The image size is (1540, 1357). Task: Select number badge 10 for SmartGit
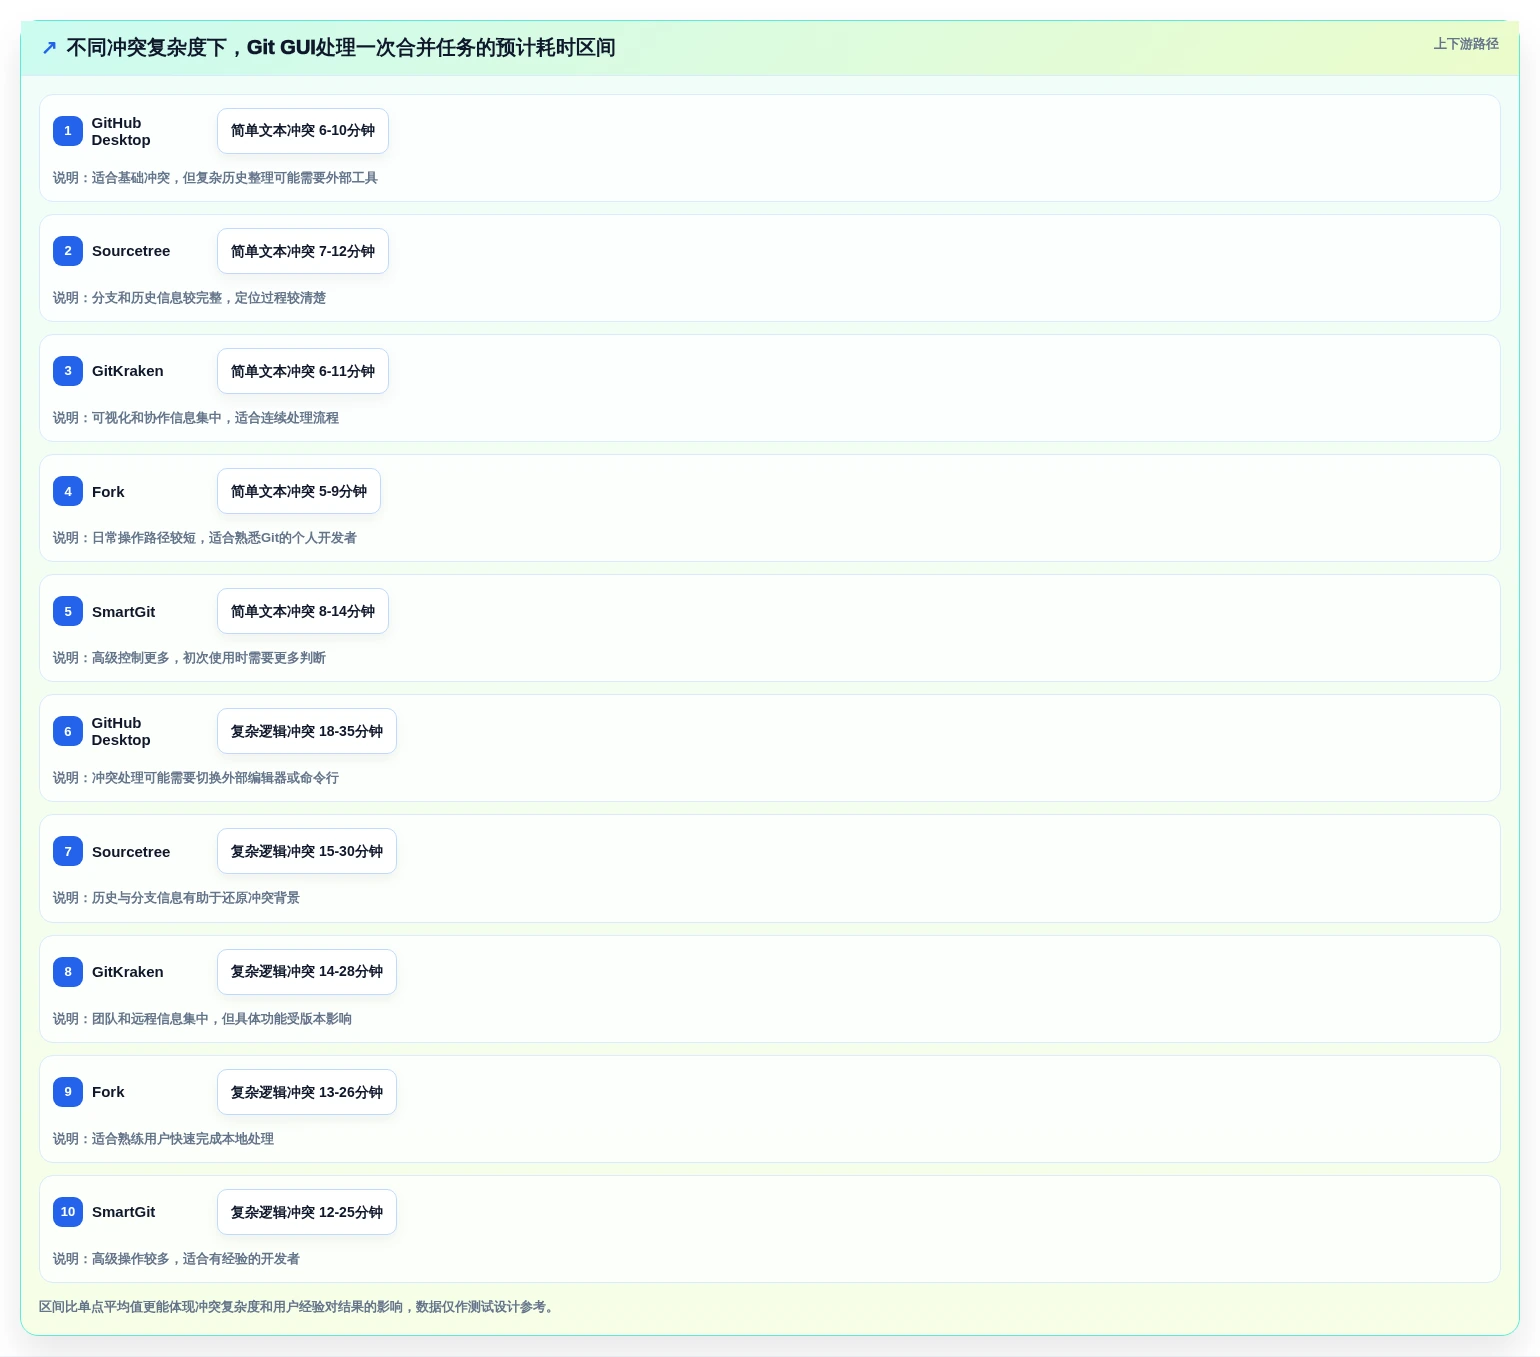68,1212
